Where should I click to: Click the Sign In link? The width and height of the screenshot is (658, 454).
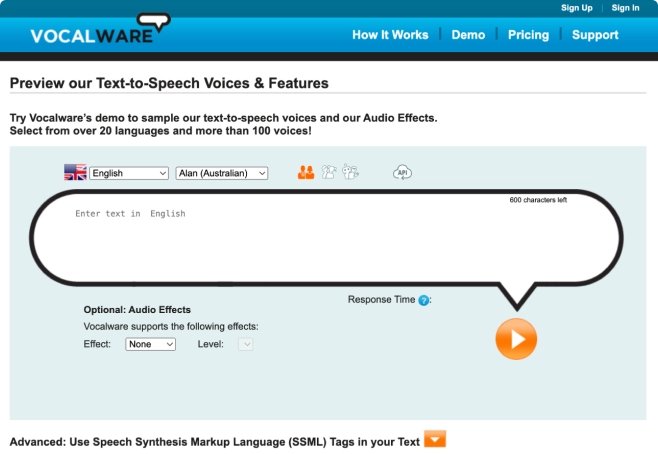[625, 8]
